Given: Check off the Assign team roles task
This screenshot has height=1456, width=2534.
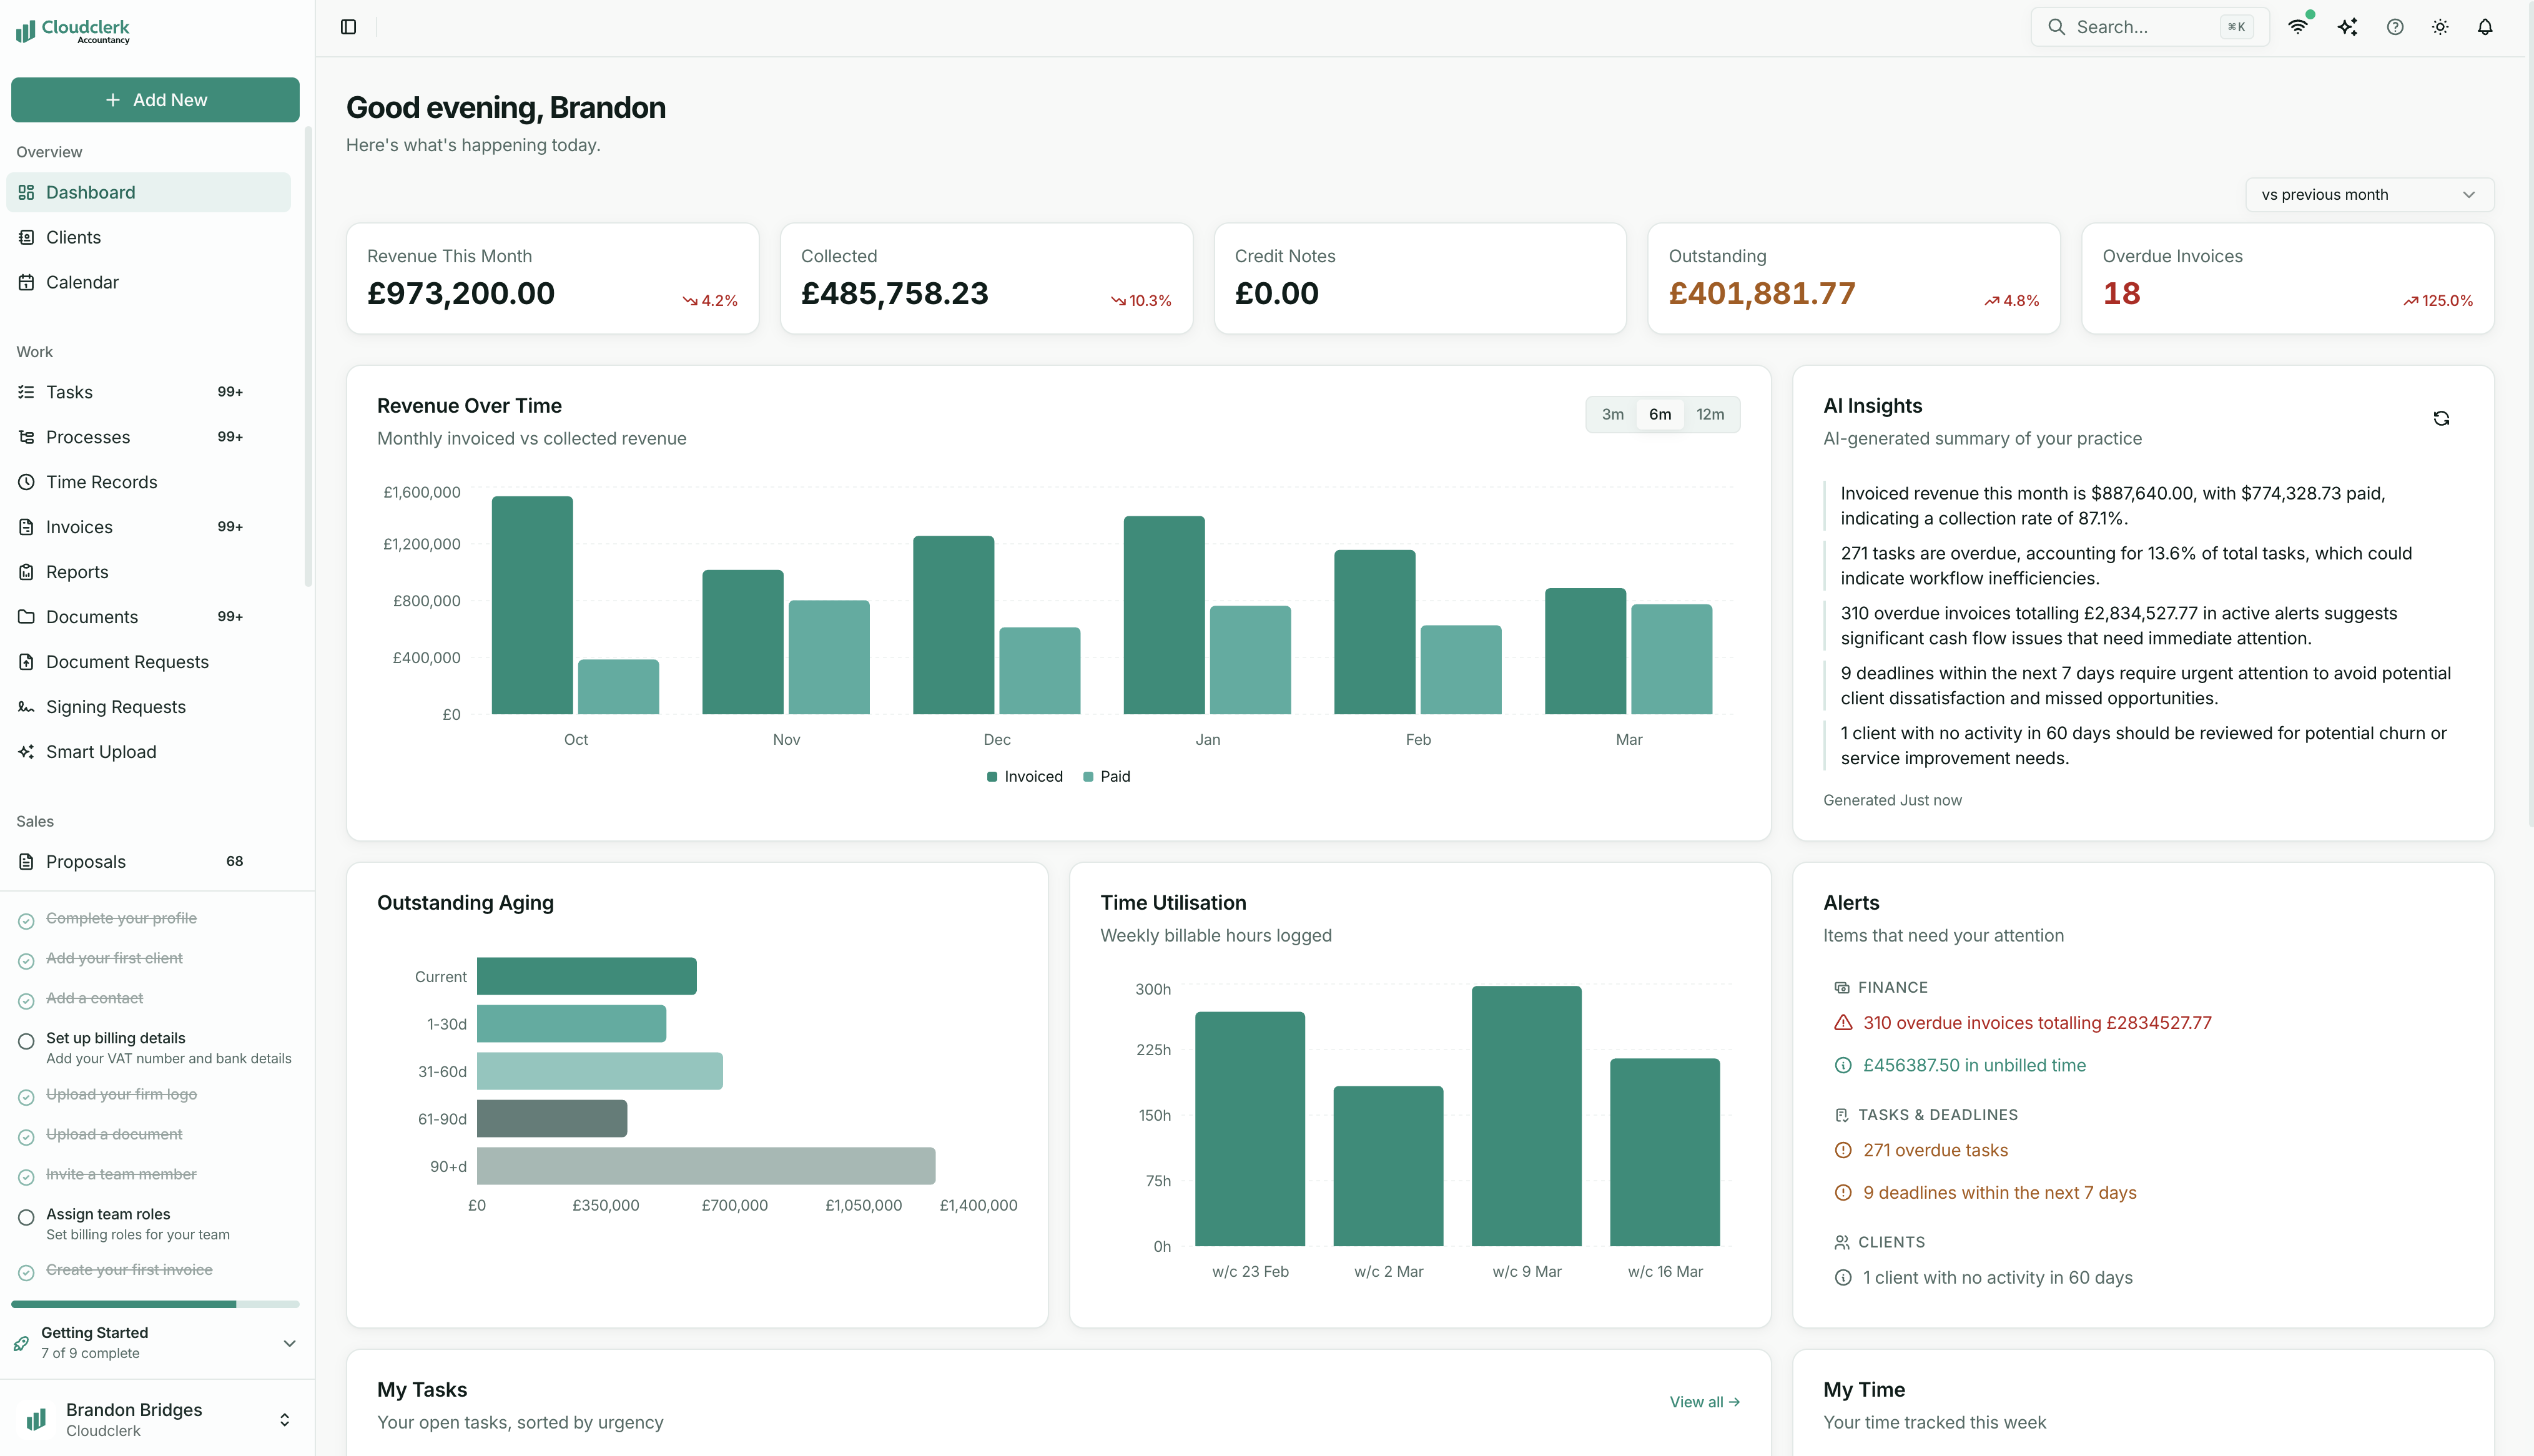Looking at the screenshot, I should (26, 1217).
